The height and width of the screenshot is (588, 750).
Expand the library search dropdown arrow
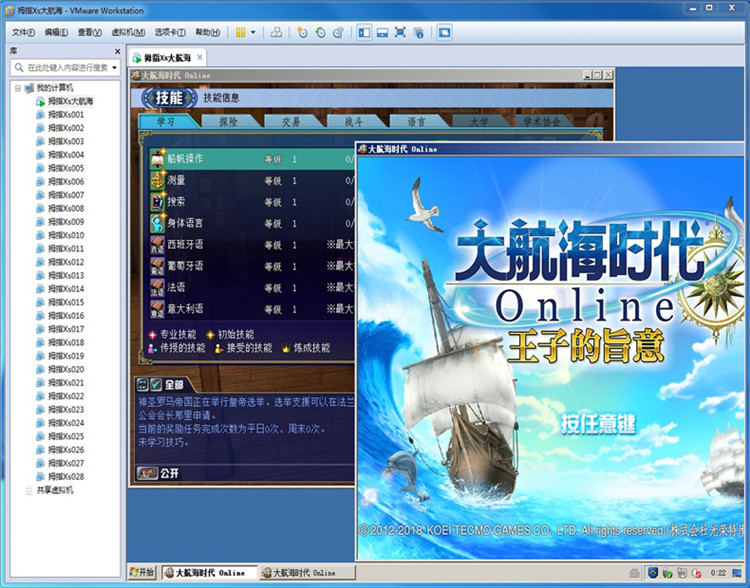tap(114, 68)
